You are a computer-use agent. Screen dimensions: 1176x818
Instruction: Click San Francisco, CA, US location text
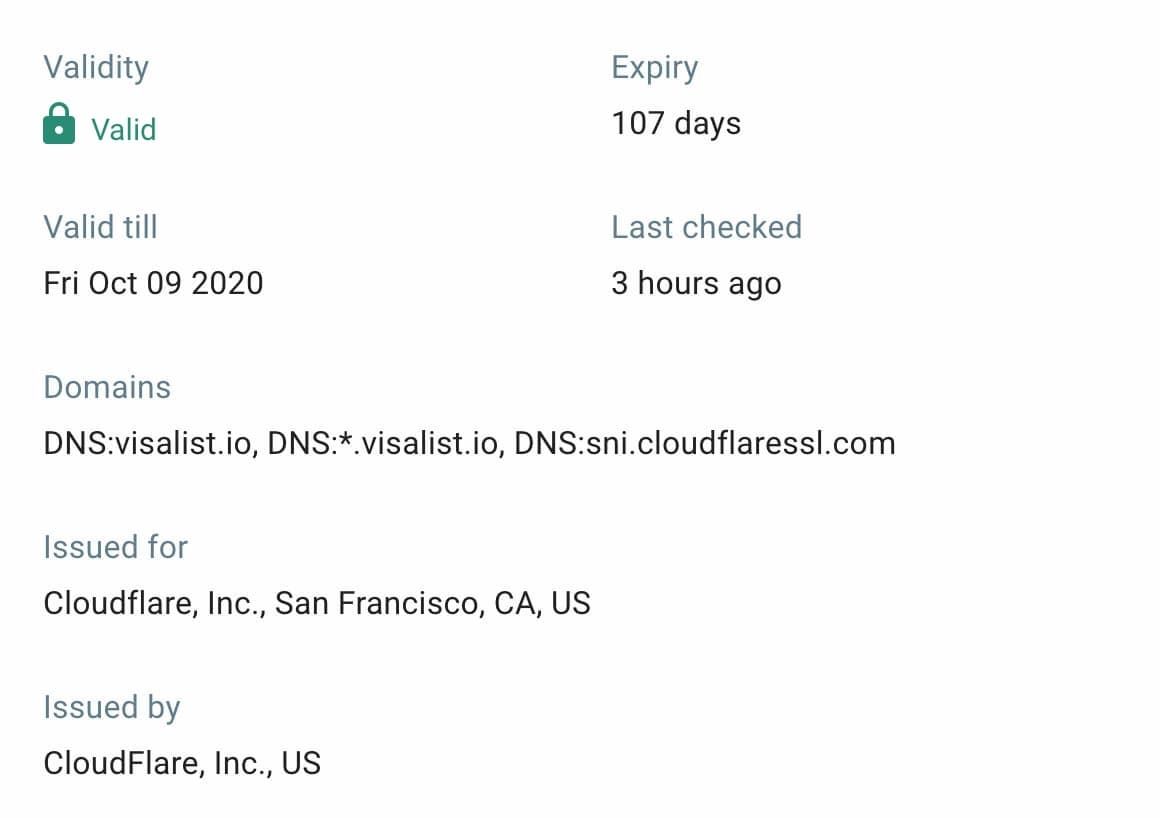433,604
